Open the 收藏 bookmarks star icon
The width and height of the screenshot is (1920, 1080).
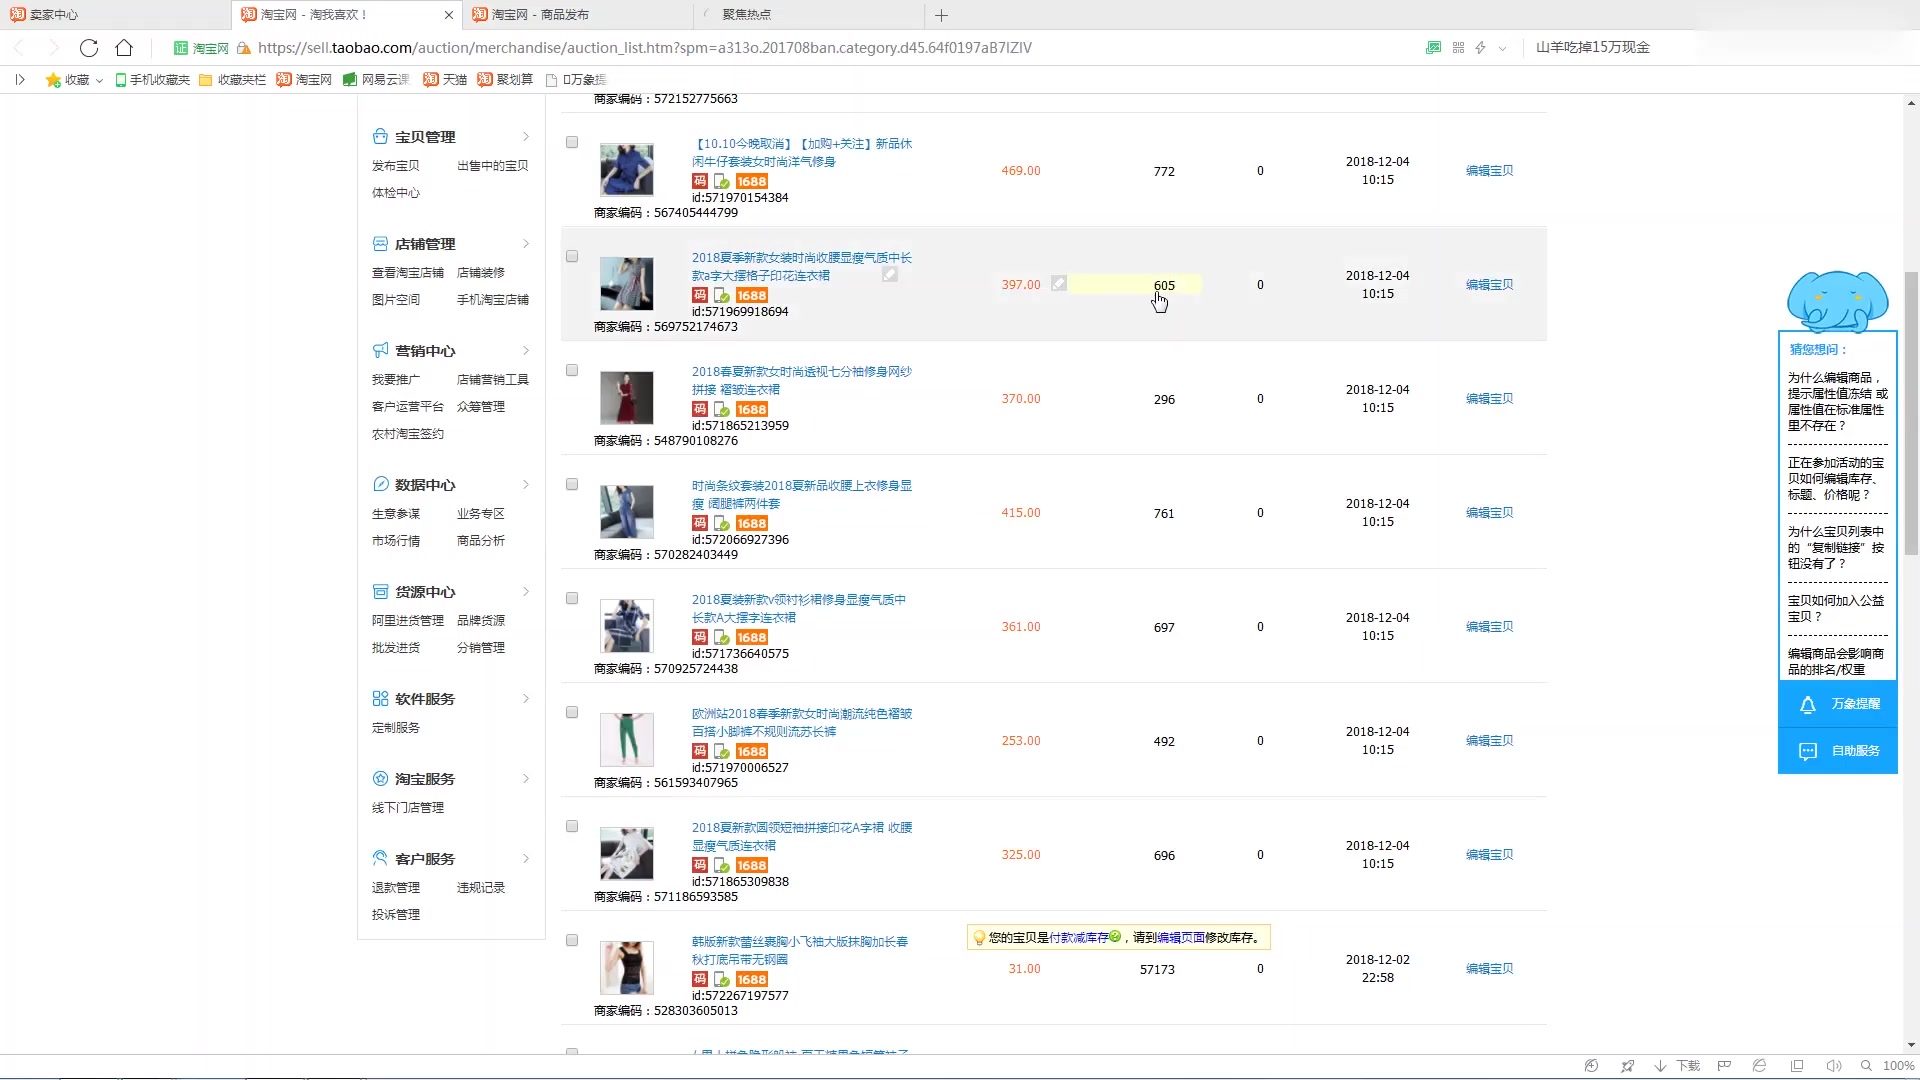[x=53, y=80]
